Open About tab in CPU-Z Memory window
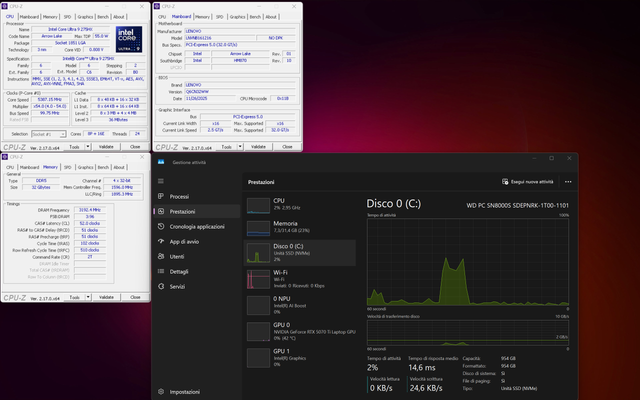 point(119,167)
